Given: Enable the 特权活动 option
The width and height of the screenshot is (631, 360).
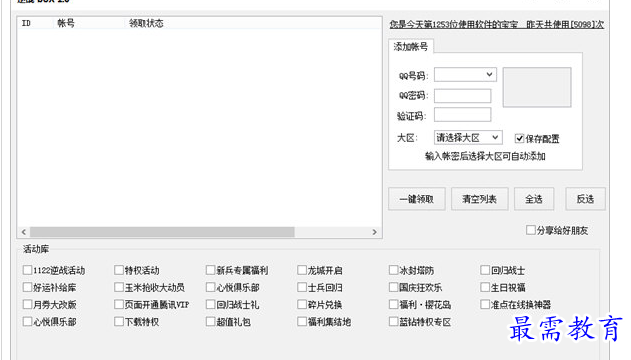Looking at the screenshot, I should 119,270.
